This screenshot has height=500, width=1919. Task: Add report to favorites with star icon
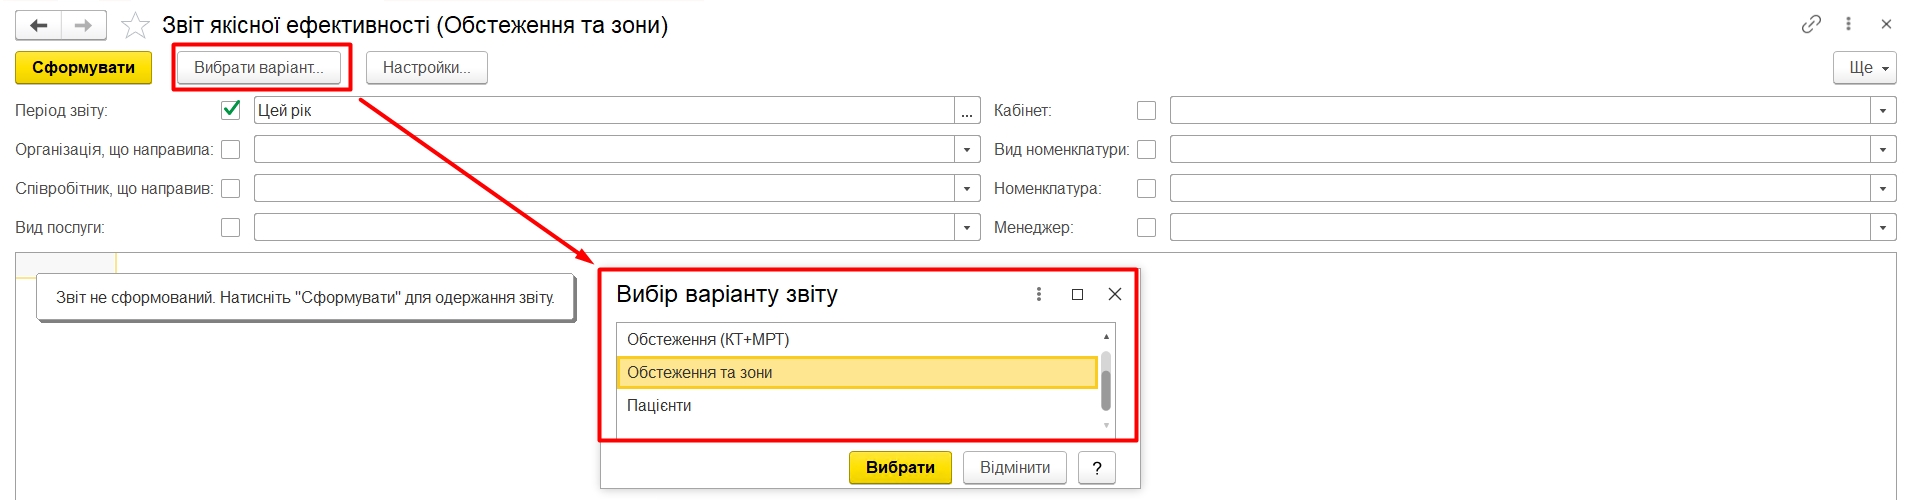tap(135, 25)
